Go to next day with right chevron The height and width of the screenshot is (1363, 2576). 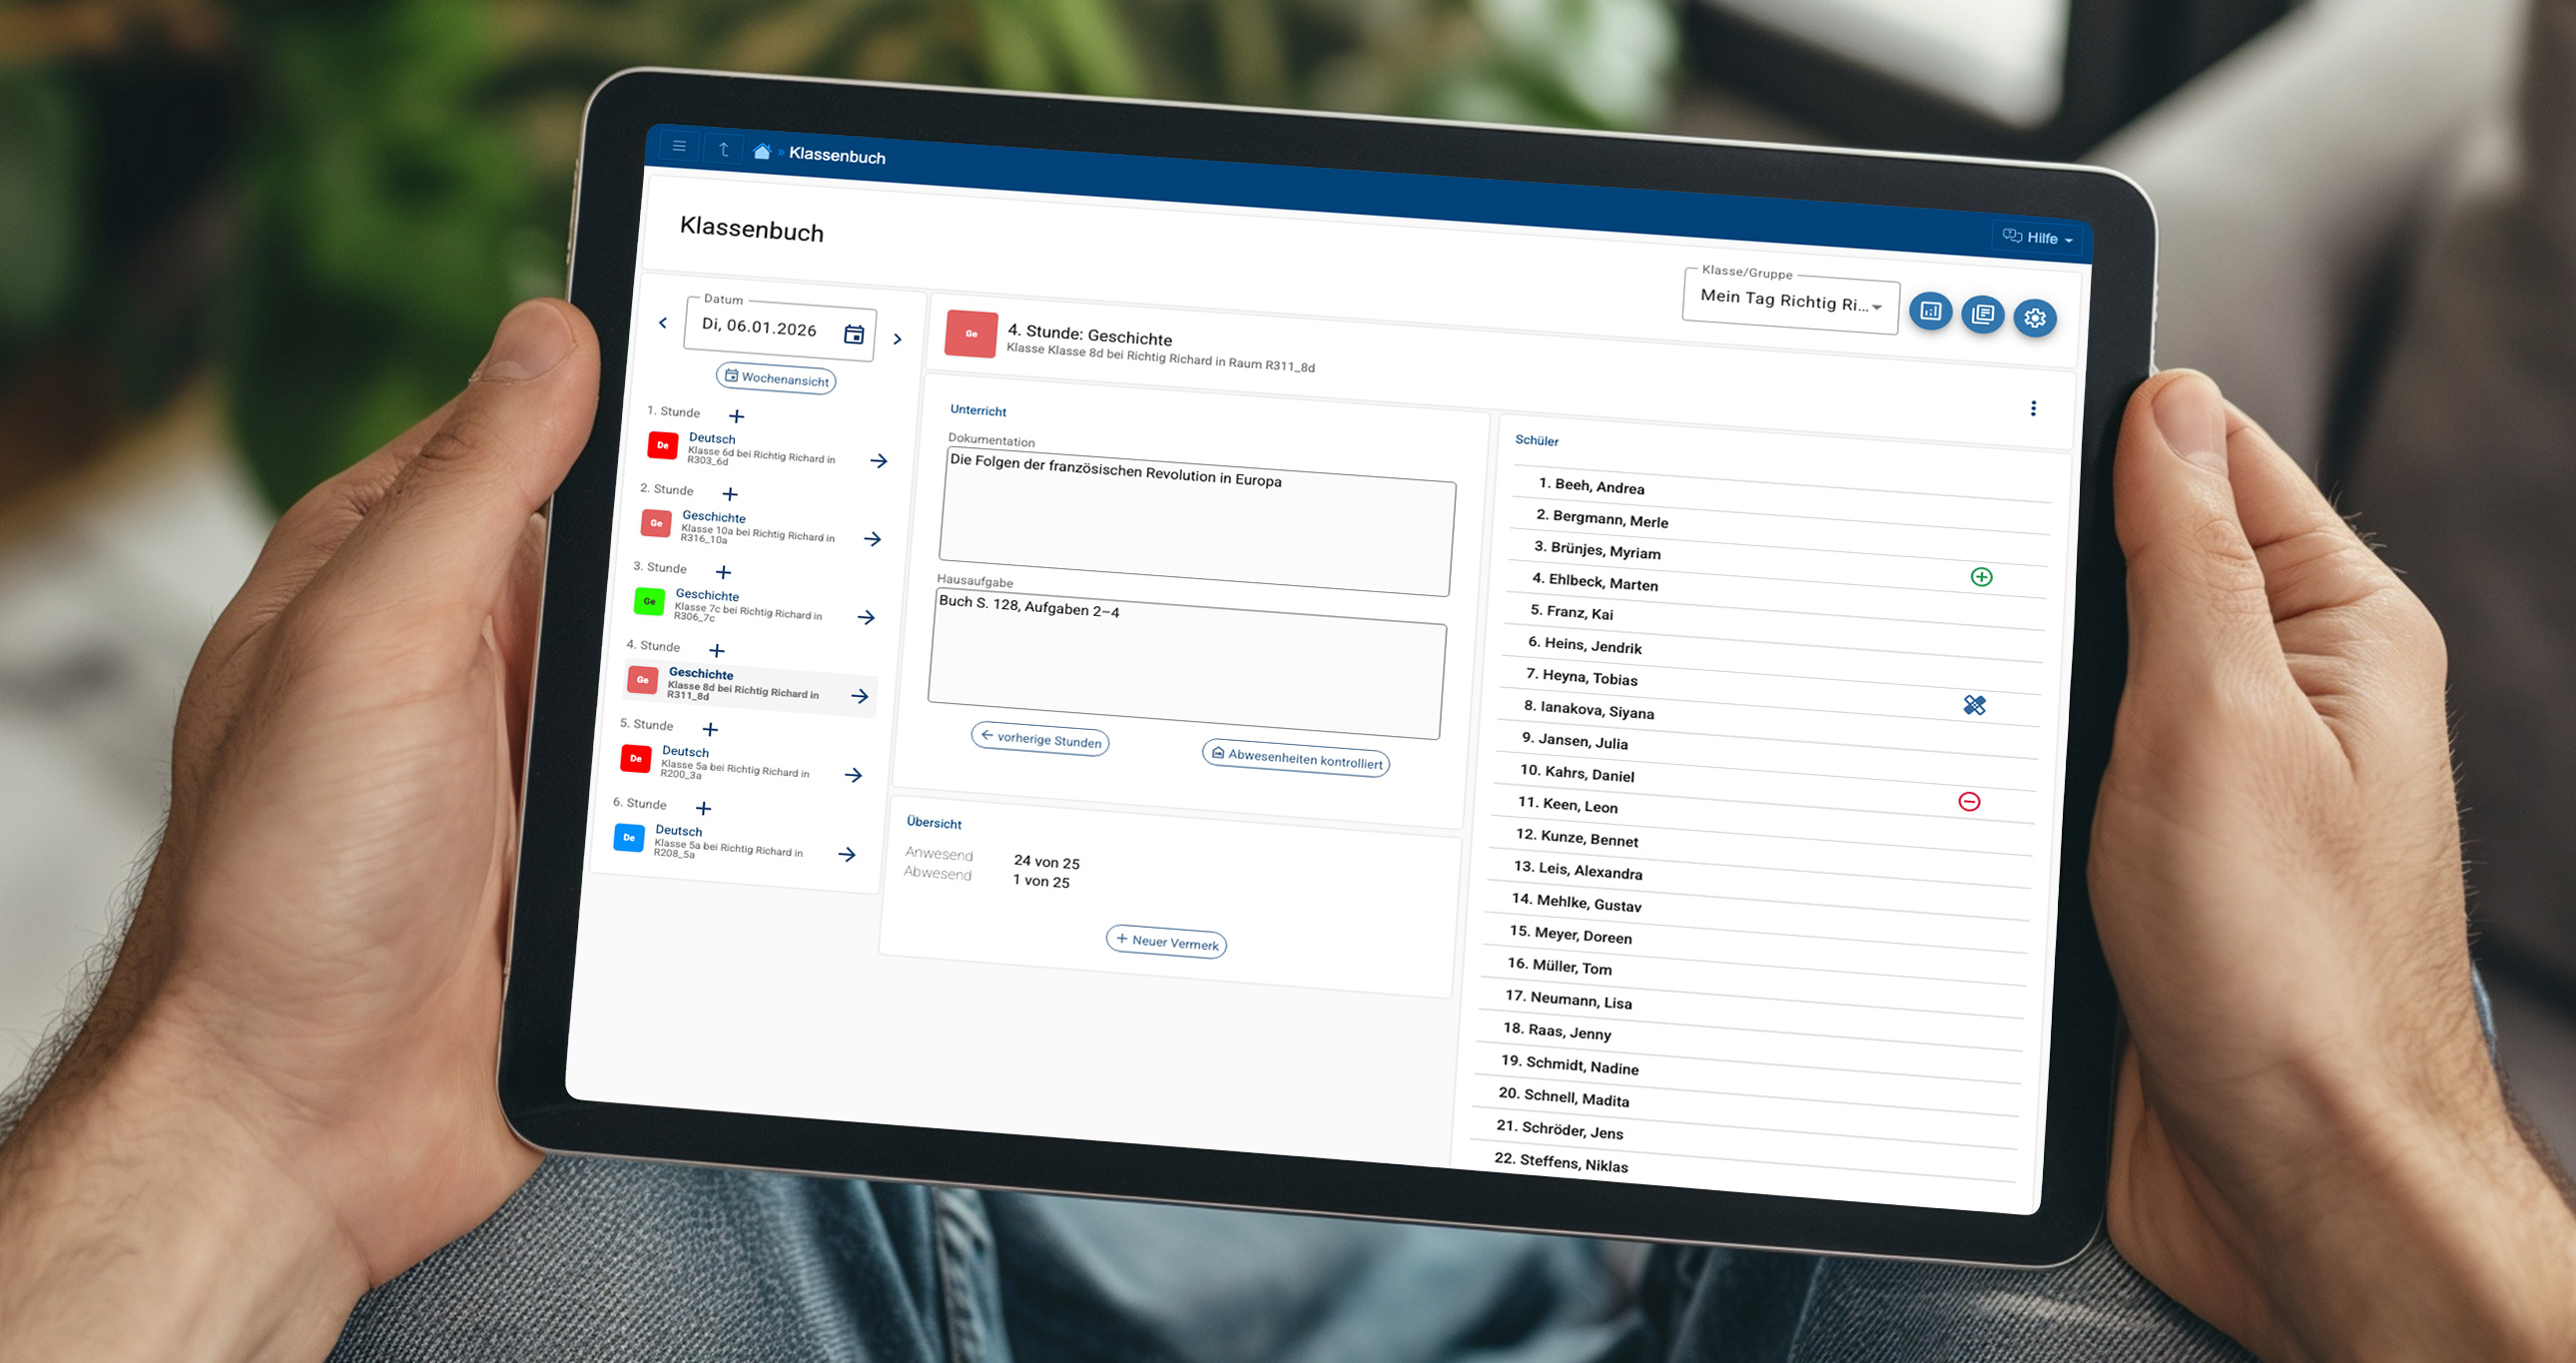tap(897, 339)
